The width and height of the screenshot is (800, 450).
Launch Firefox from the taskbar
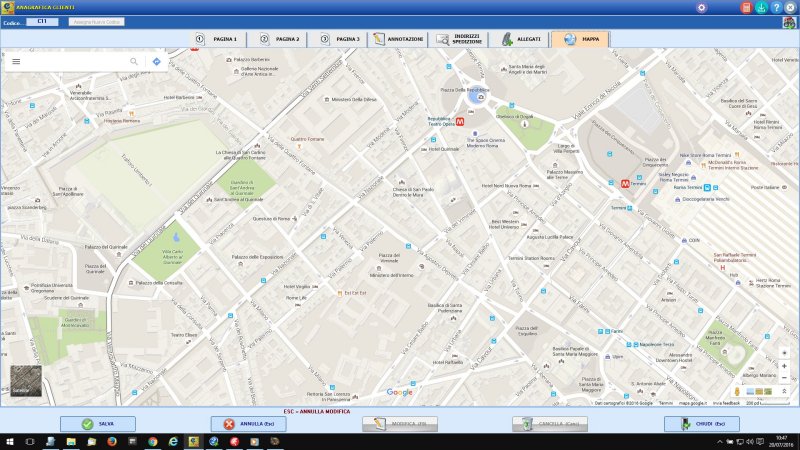(x=112, y=441)
